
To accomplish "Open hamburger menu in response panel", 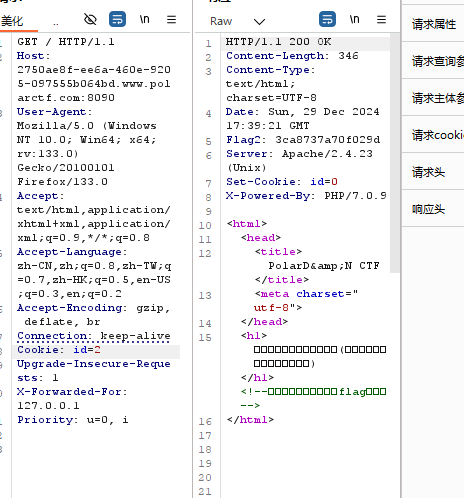I will point(381,20).
